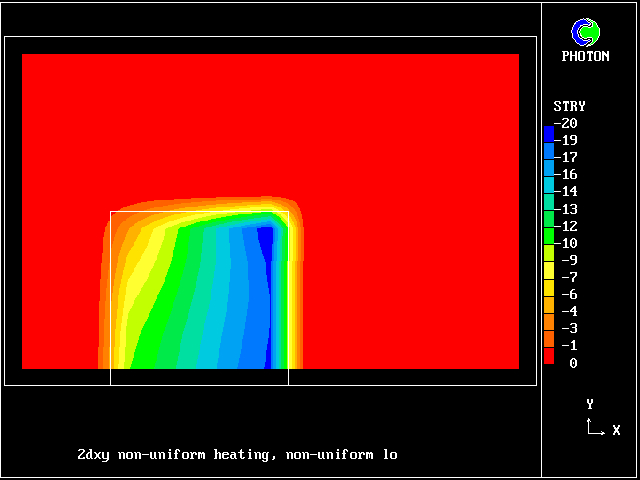The height and width of the screenshot is (480, 640).
Task: Click the PHOTON logo icon
Action: point(585,32)
